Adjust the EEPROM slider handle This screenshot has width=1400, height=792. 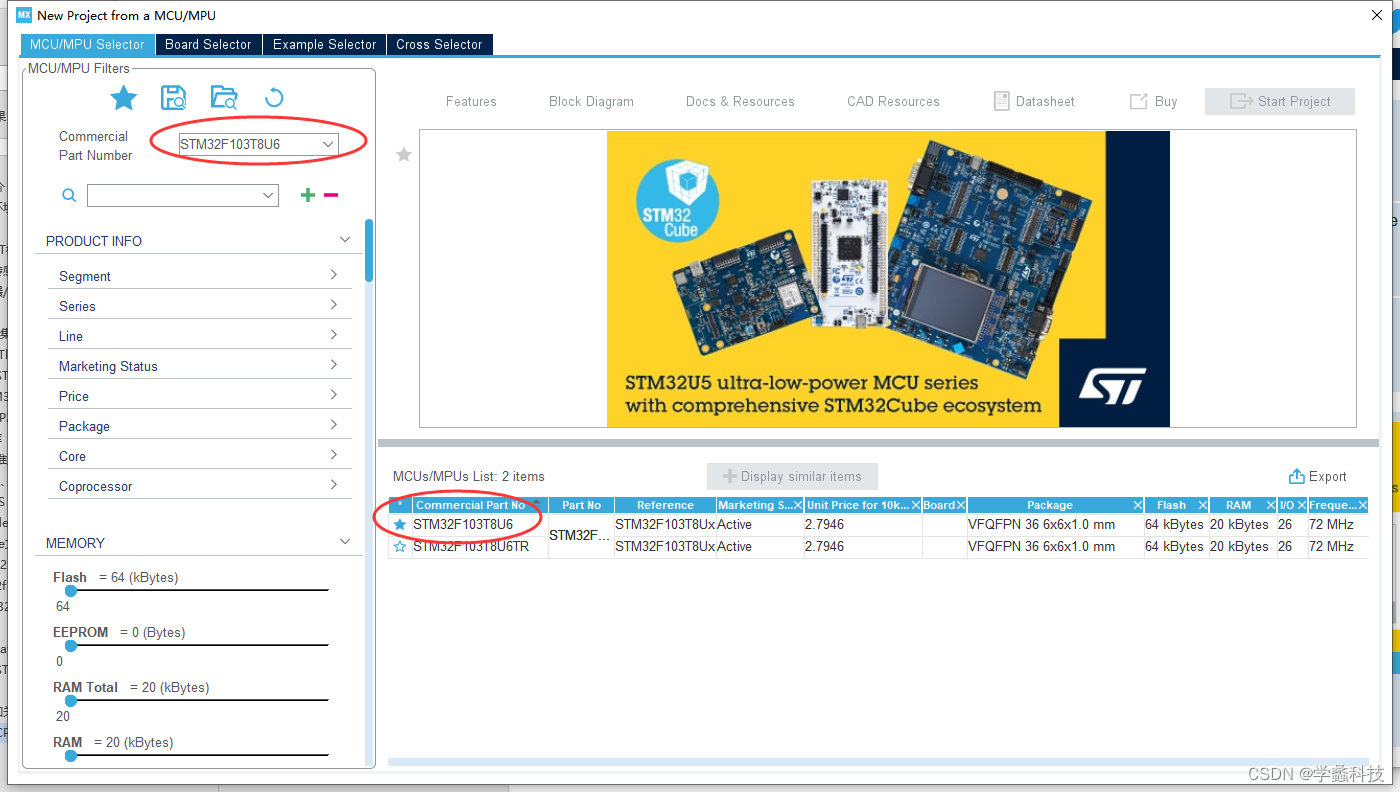tap(71, 646)
